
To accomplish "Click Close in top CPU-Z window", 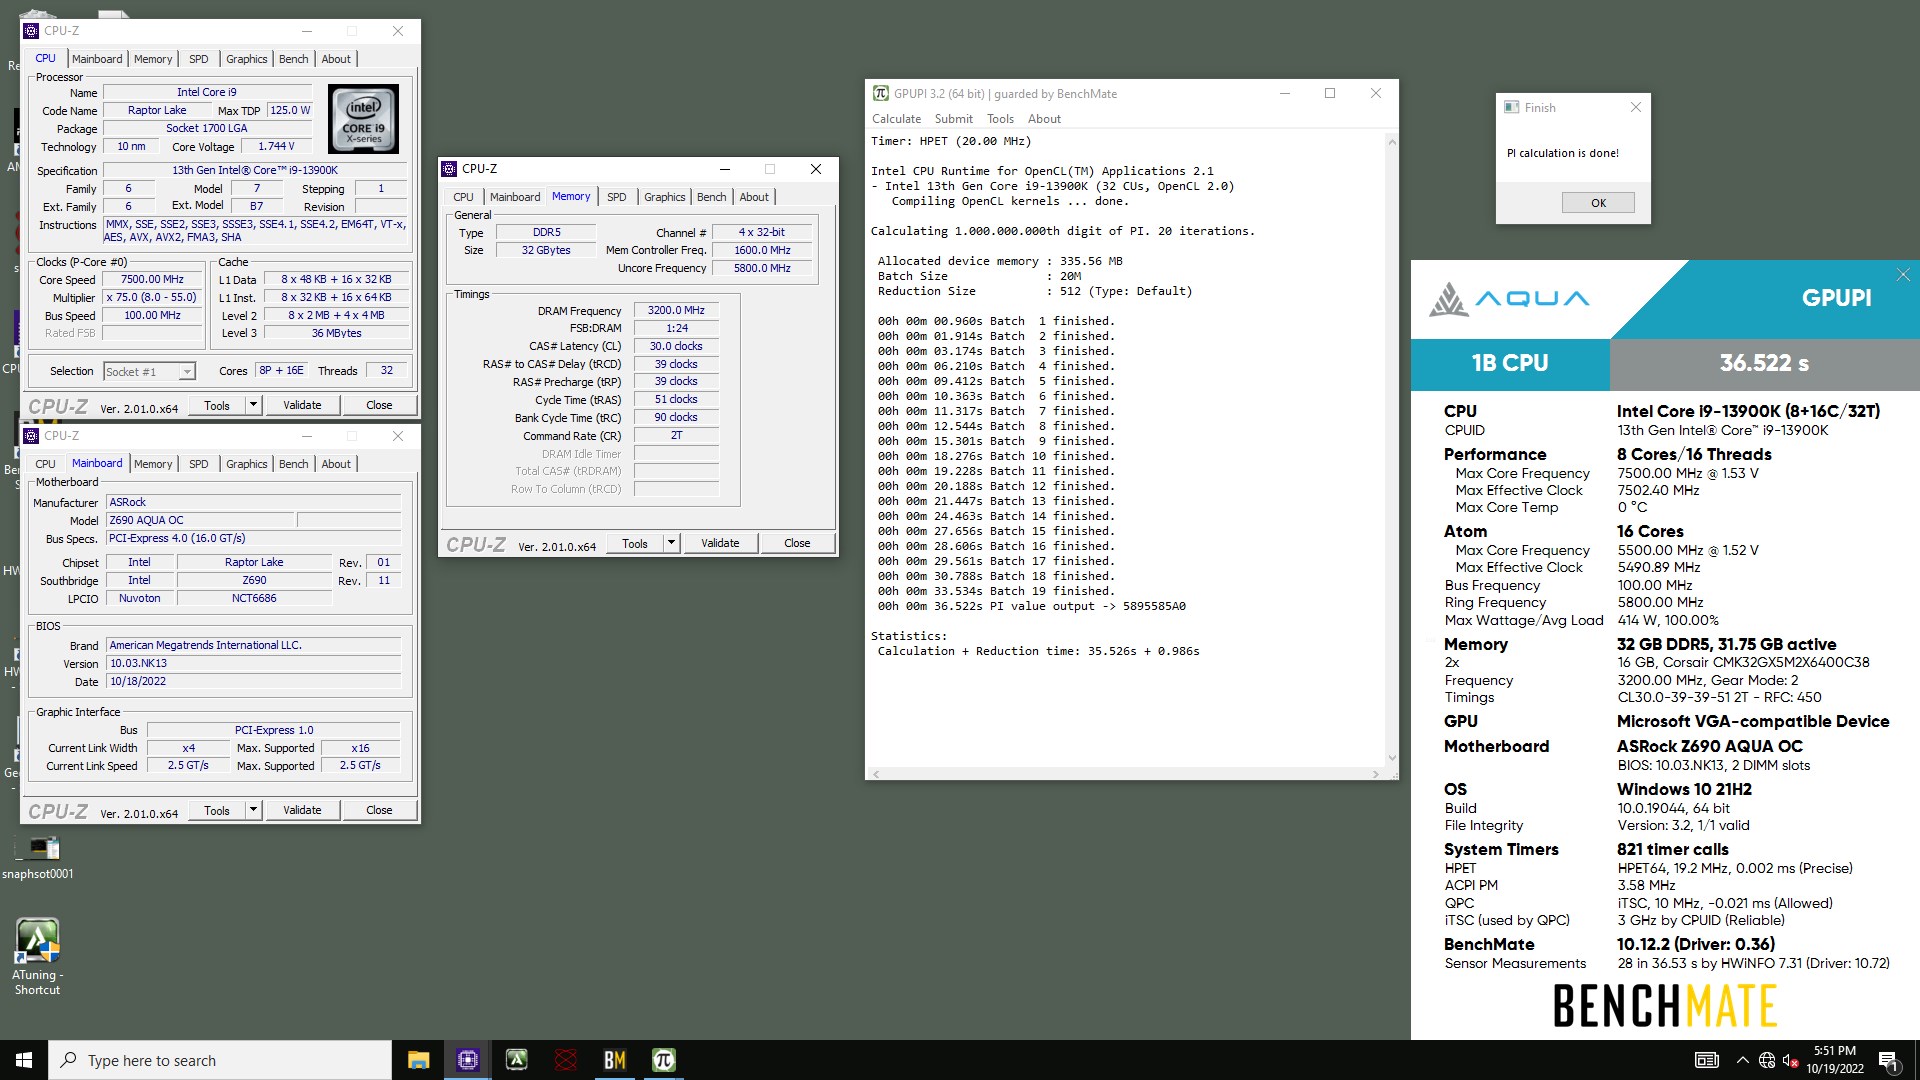I will click(379, 405).
